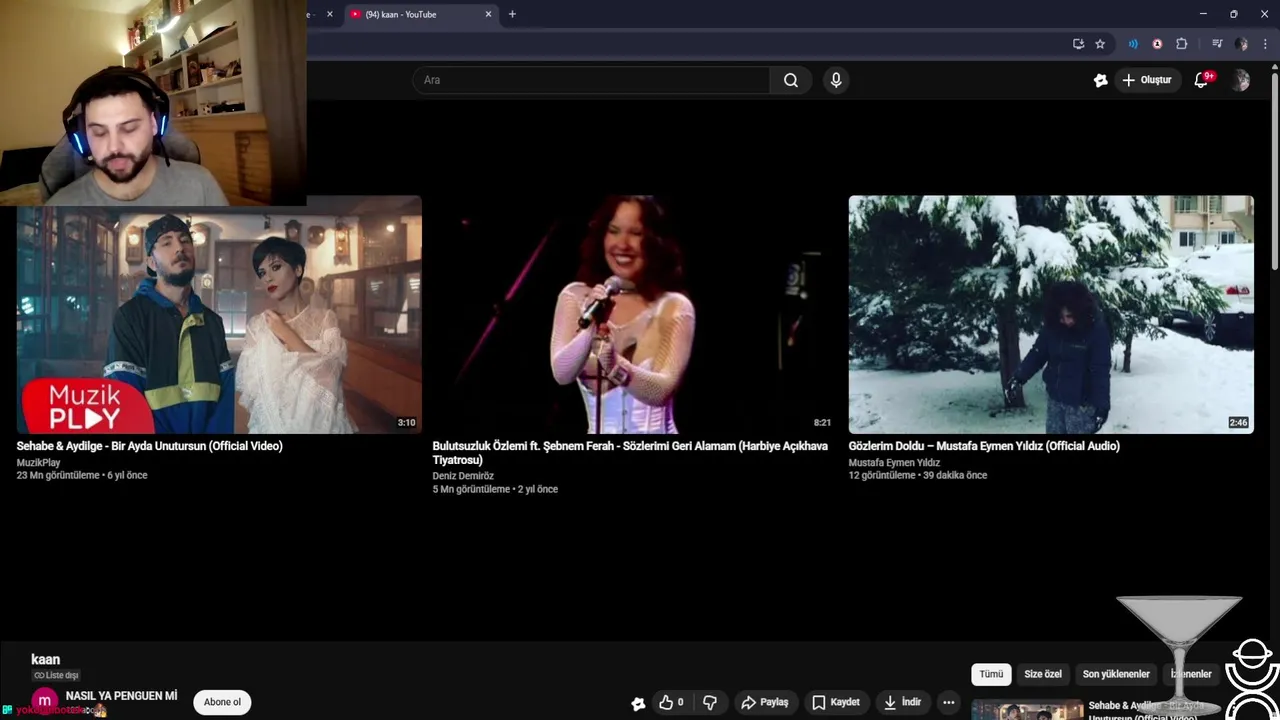Open the YouTube notifications bell
The image size is (1280, 720).
(1201, 80)
